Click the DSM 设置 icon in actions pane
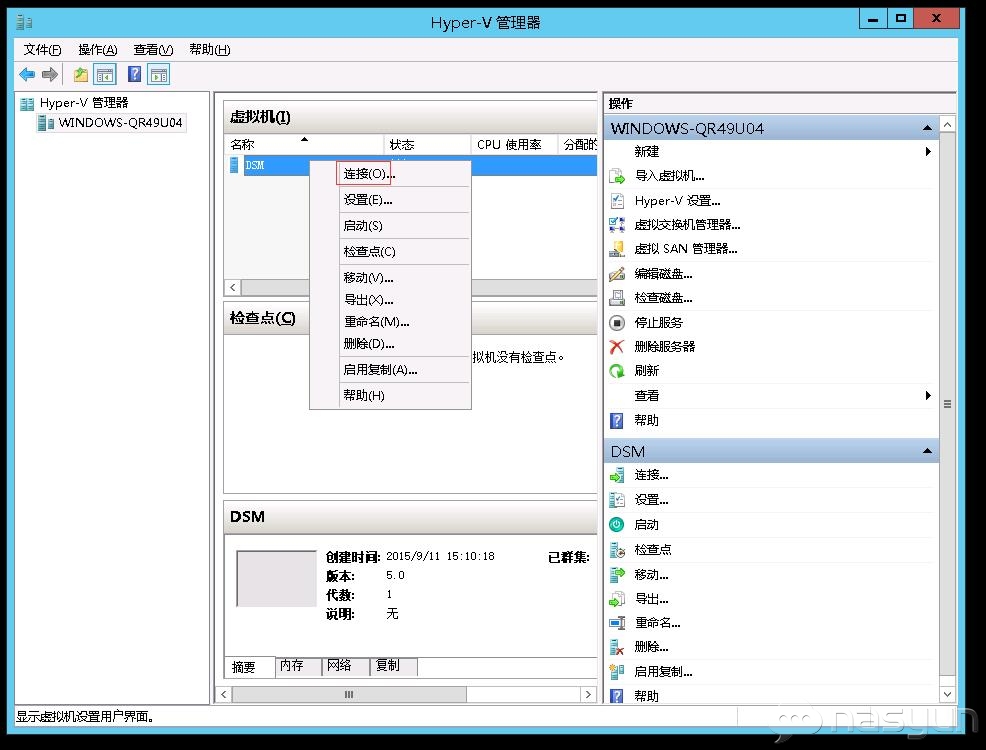986x750 pixels. coord(617,500)
